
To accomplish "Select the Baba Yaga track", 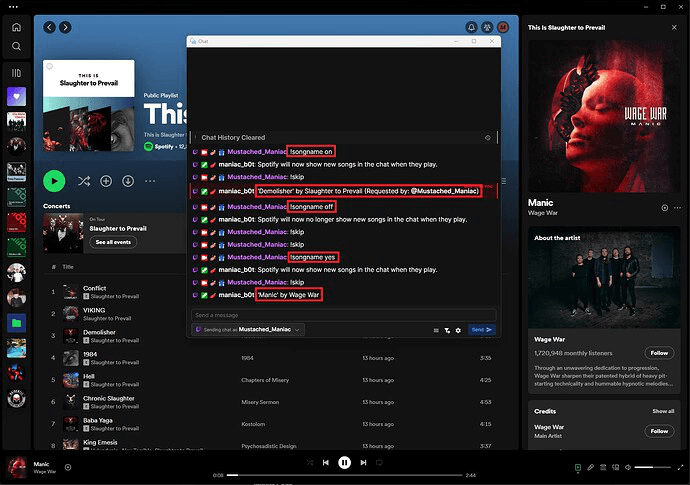I will click(98, 420).
